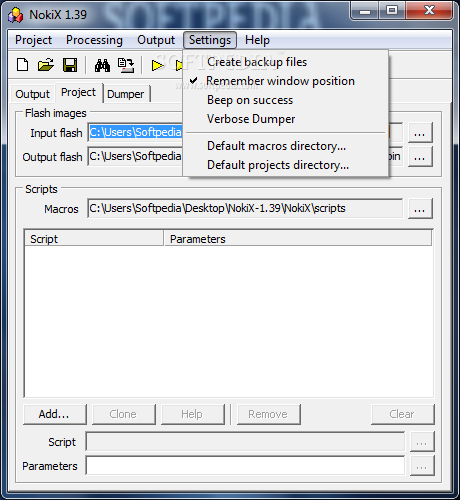Click the Open project folder icon

tap(46, 65)
